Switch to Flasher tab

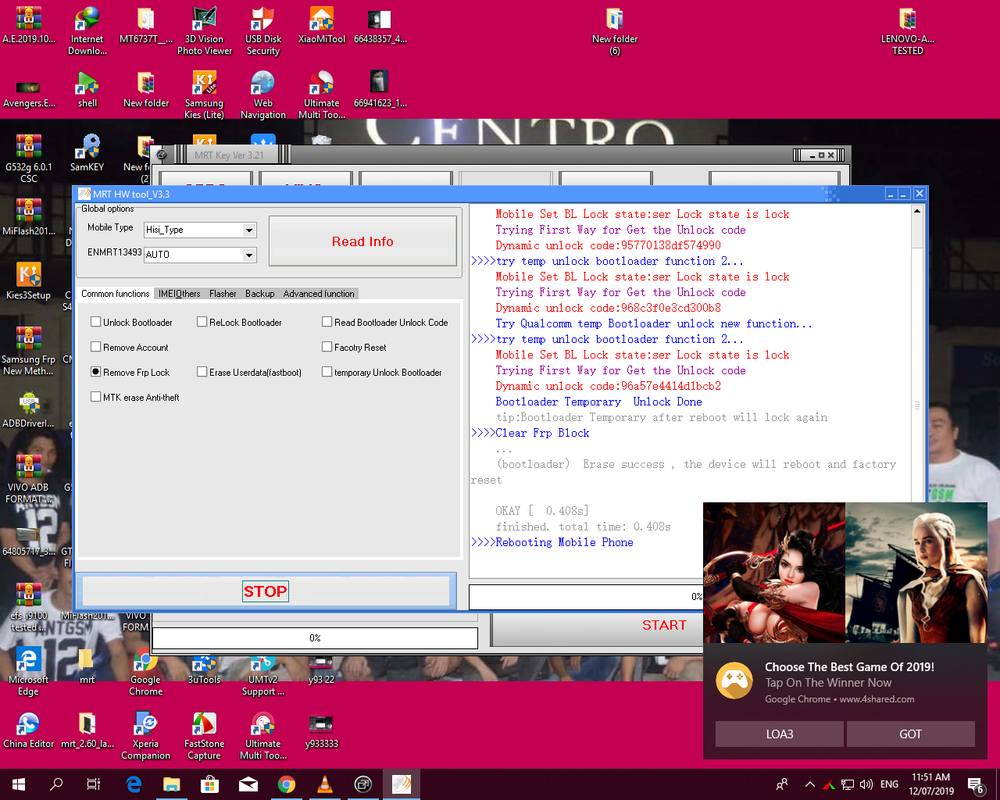pyautogui.click(x=223, y=293)
